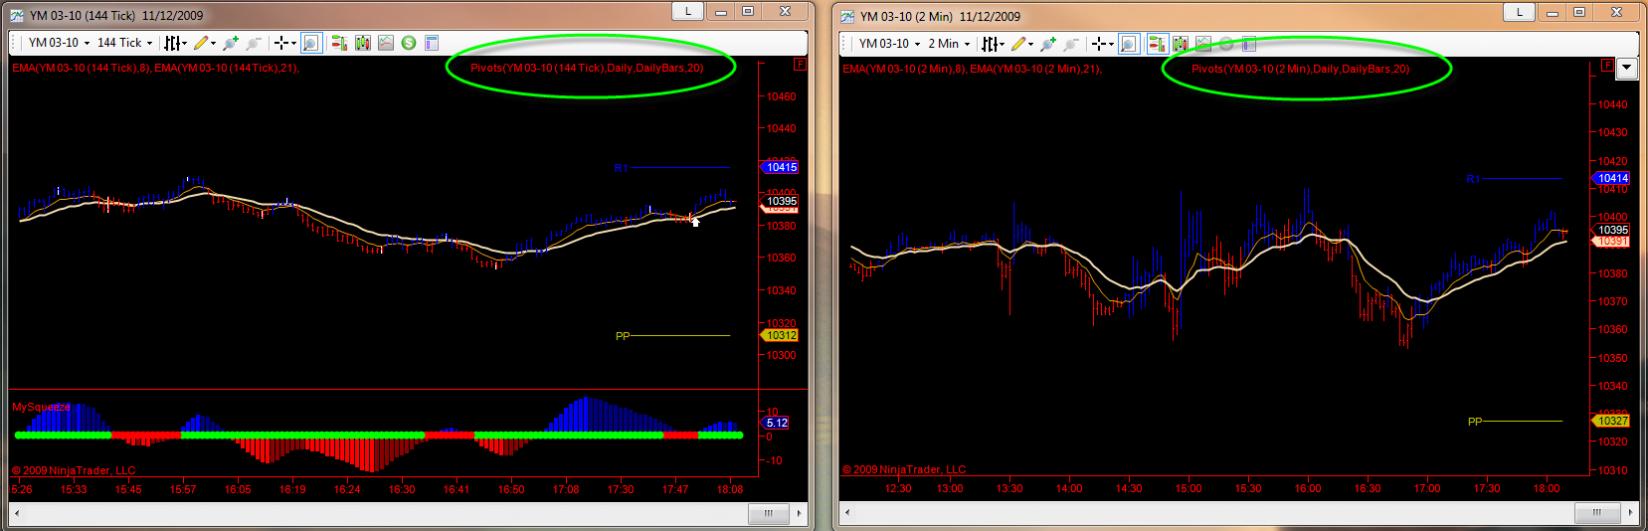
Task: Activate cross hair tool in 144 Tick window
Action: point(280,43)
